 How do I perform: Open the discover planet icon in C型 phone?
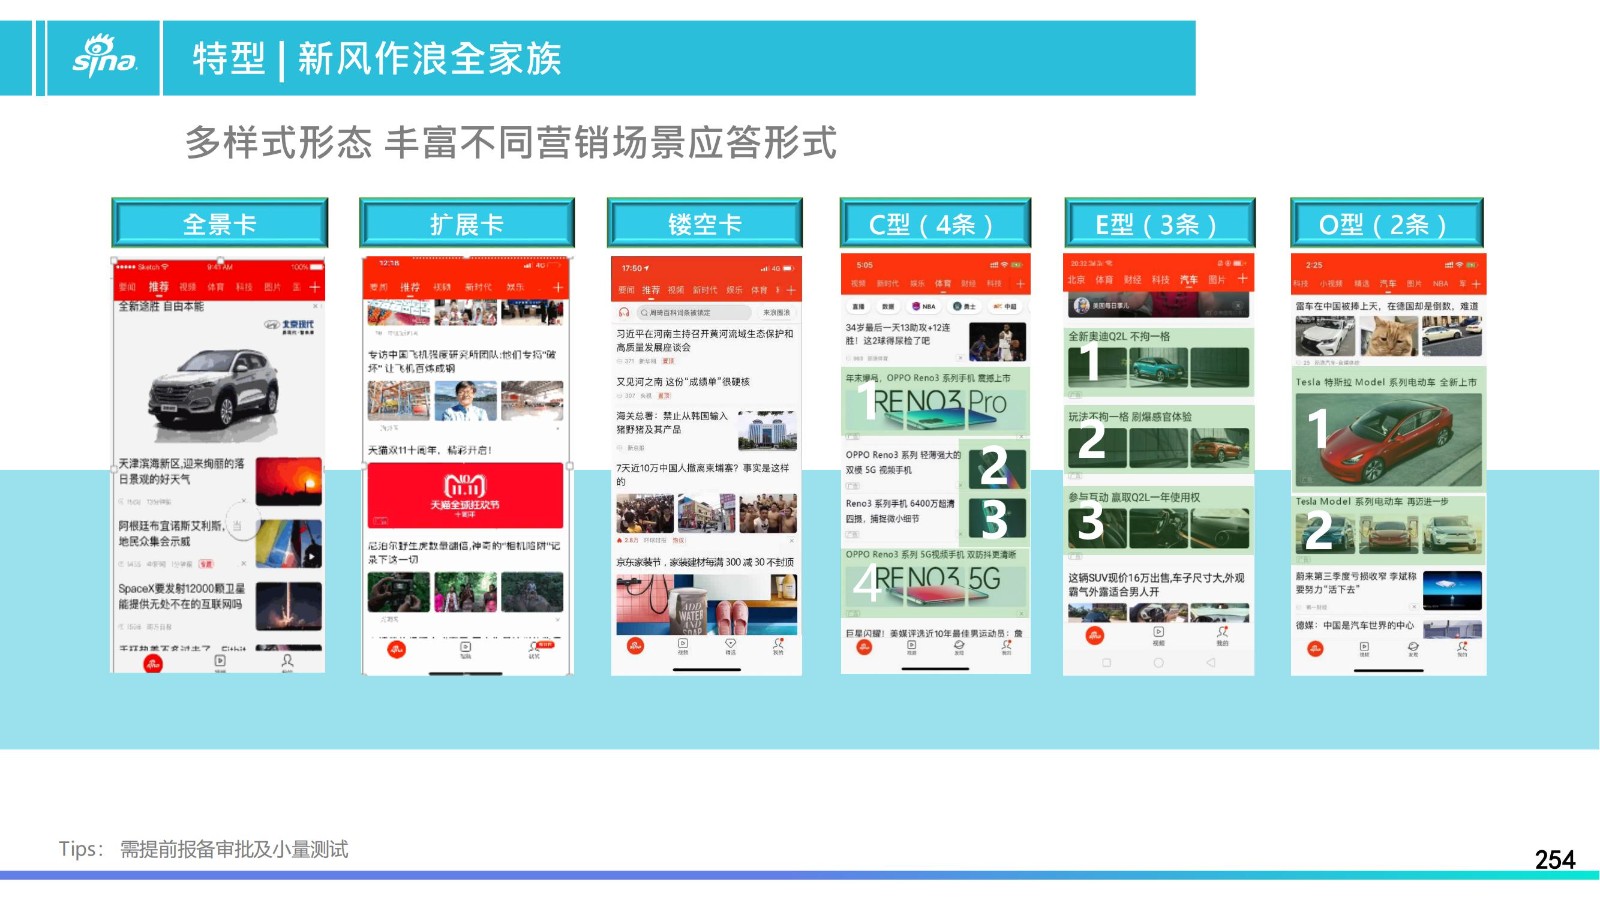coord(959,647)
